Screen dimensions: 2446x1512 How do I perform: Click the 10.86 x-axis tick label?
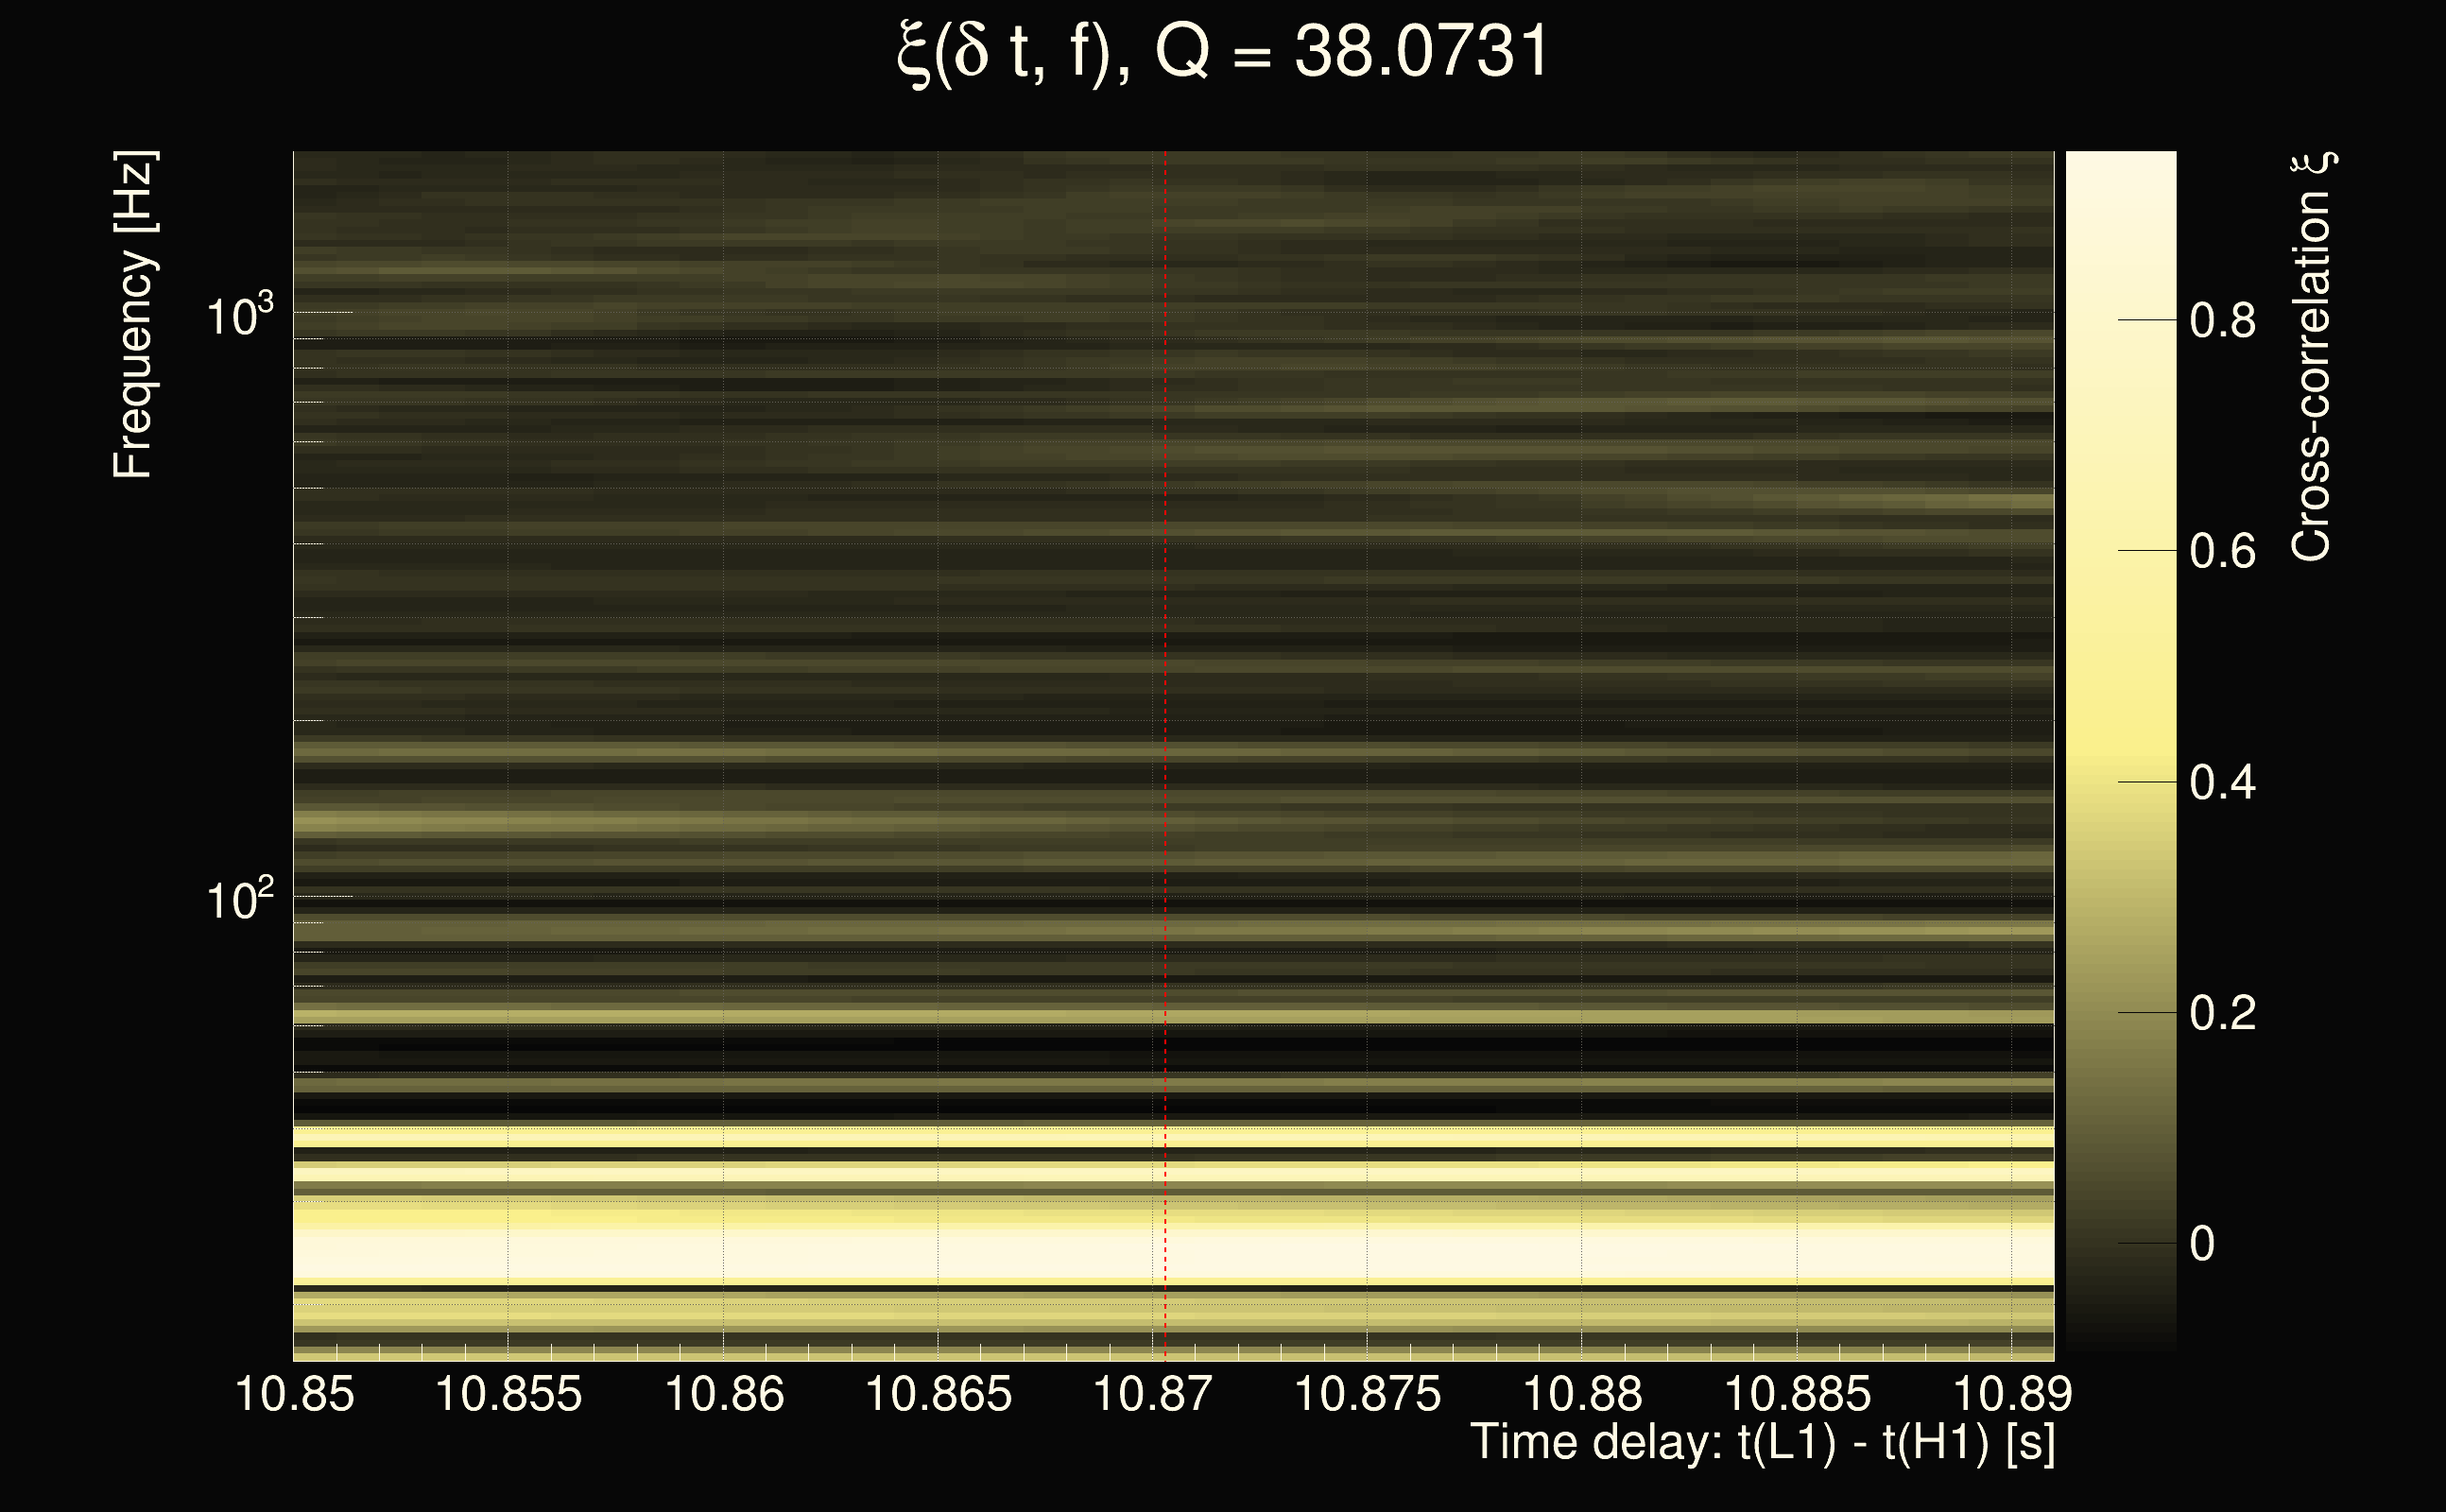click(x=723, y=1394)
